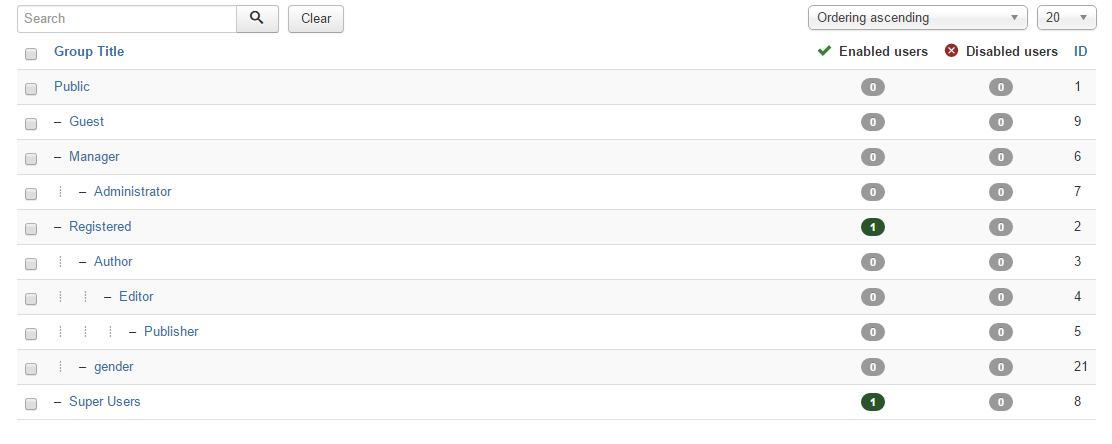Click the red Disabled users cross icon
1112x444 pixels.
[952, 51]
